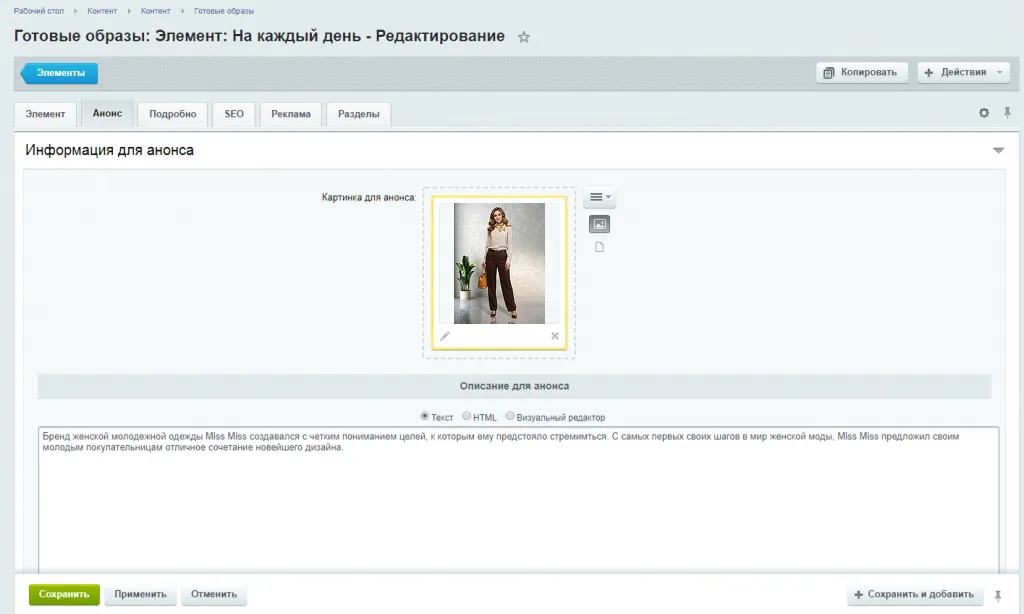Edit the announcement picture with the pencil icon

445,336
